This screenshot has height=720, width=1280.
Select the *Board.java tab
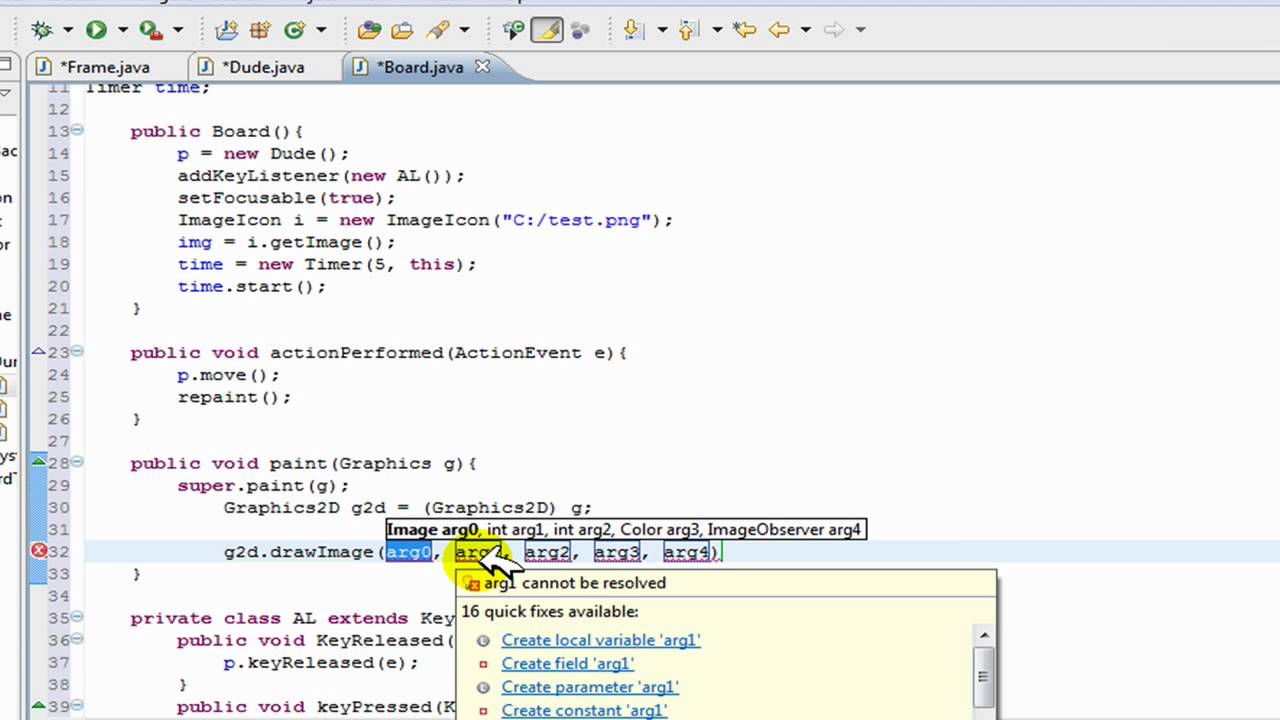pyautogui.click(x=419, y=67)
